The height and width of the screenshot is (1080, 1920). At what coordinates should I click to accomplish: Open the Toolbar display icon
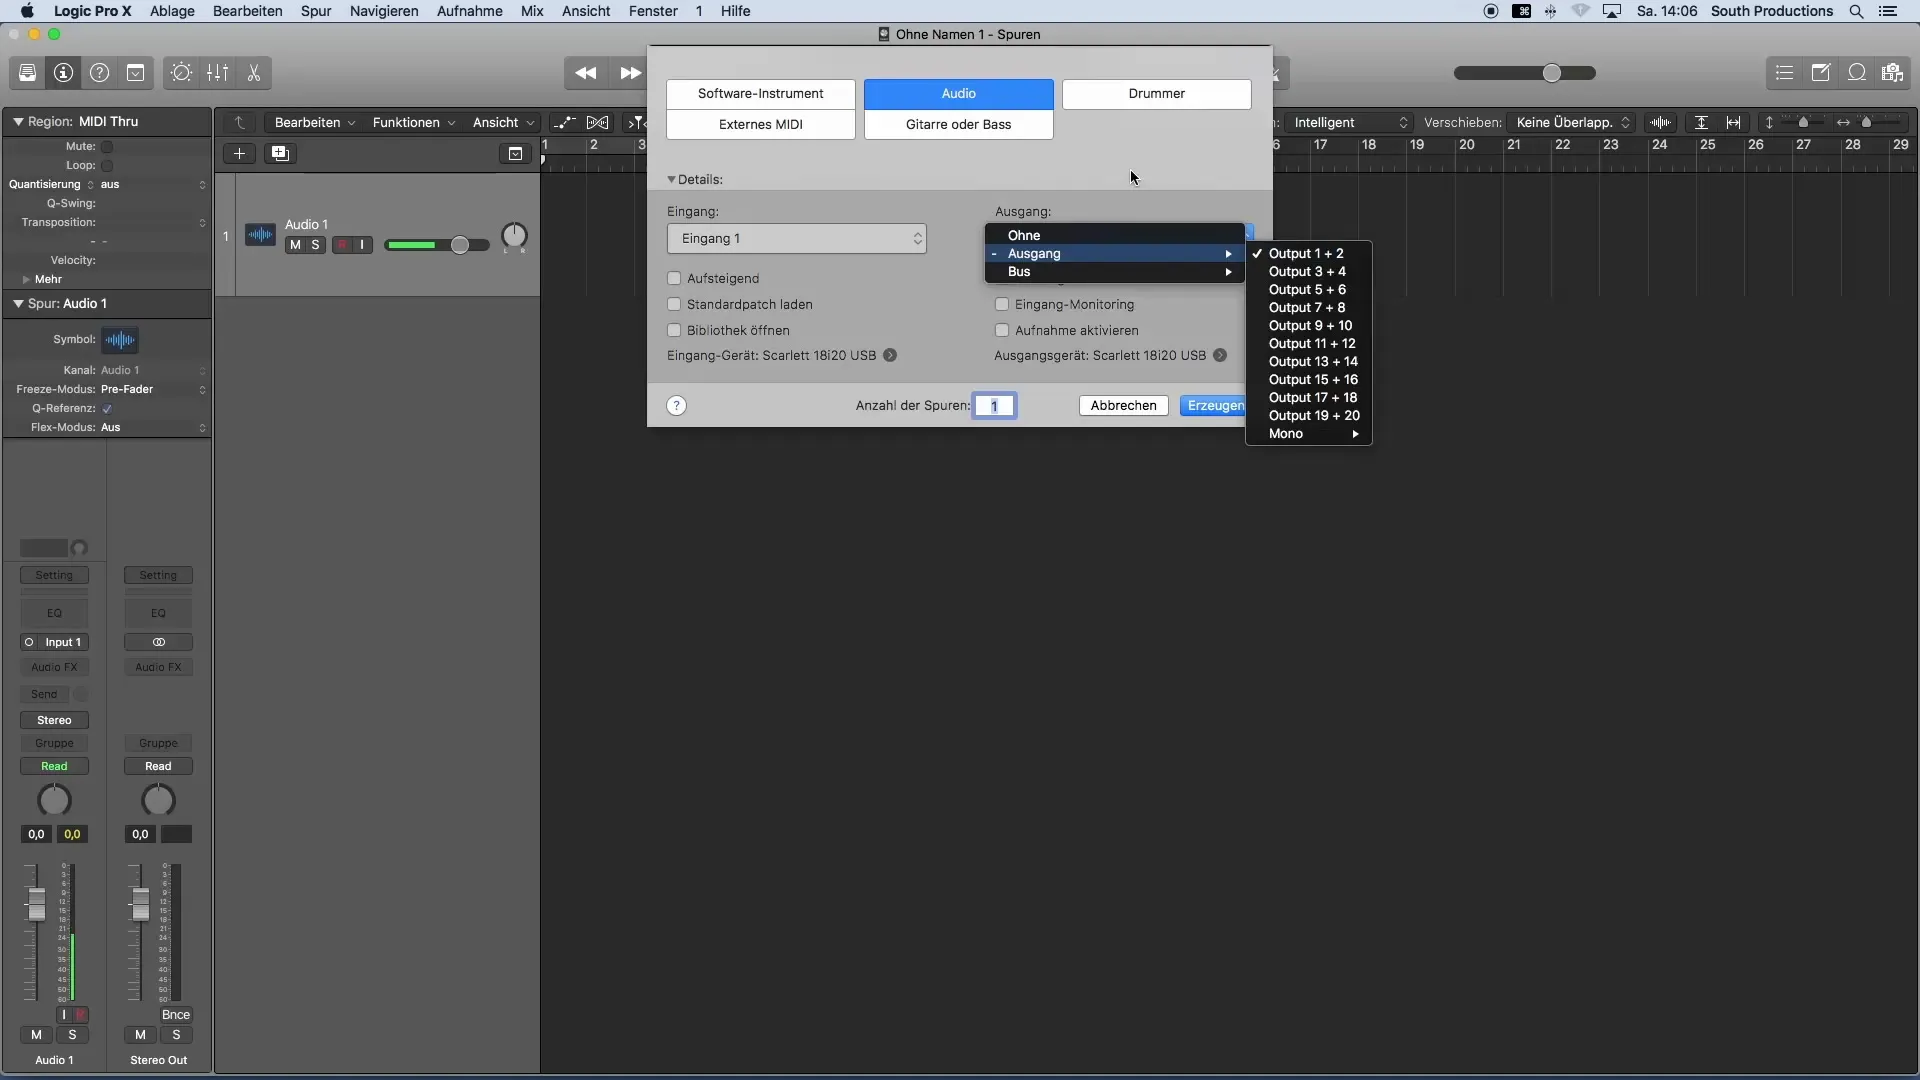[136, 73]
